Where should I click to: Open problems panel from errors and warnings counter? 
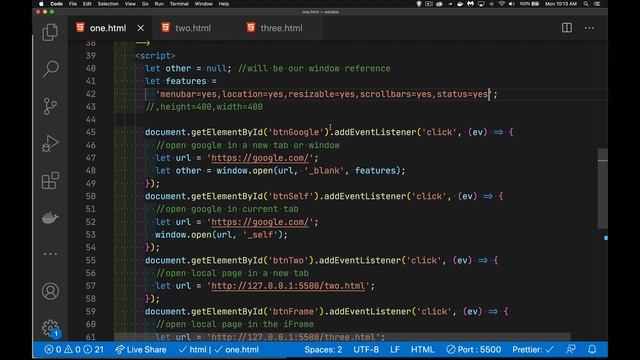tap(74, 350)
